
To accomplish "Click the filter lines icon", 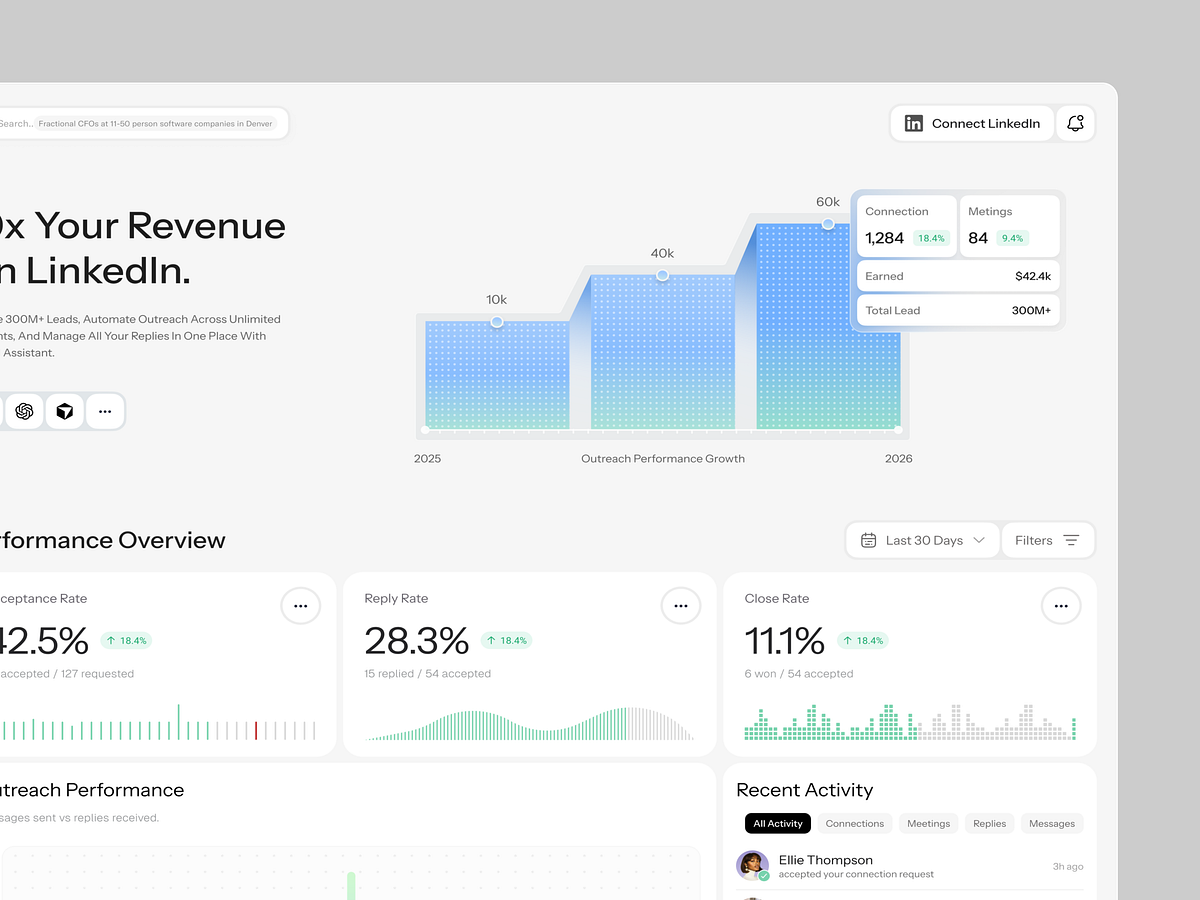I will pos(1071,540).
